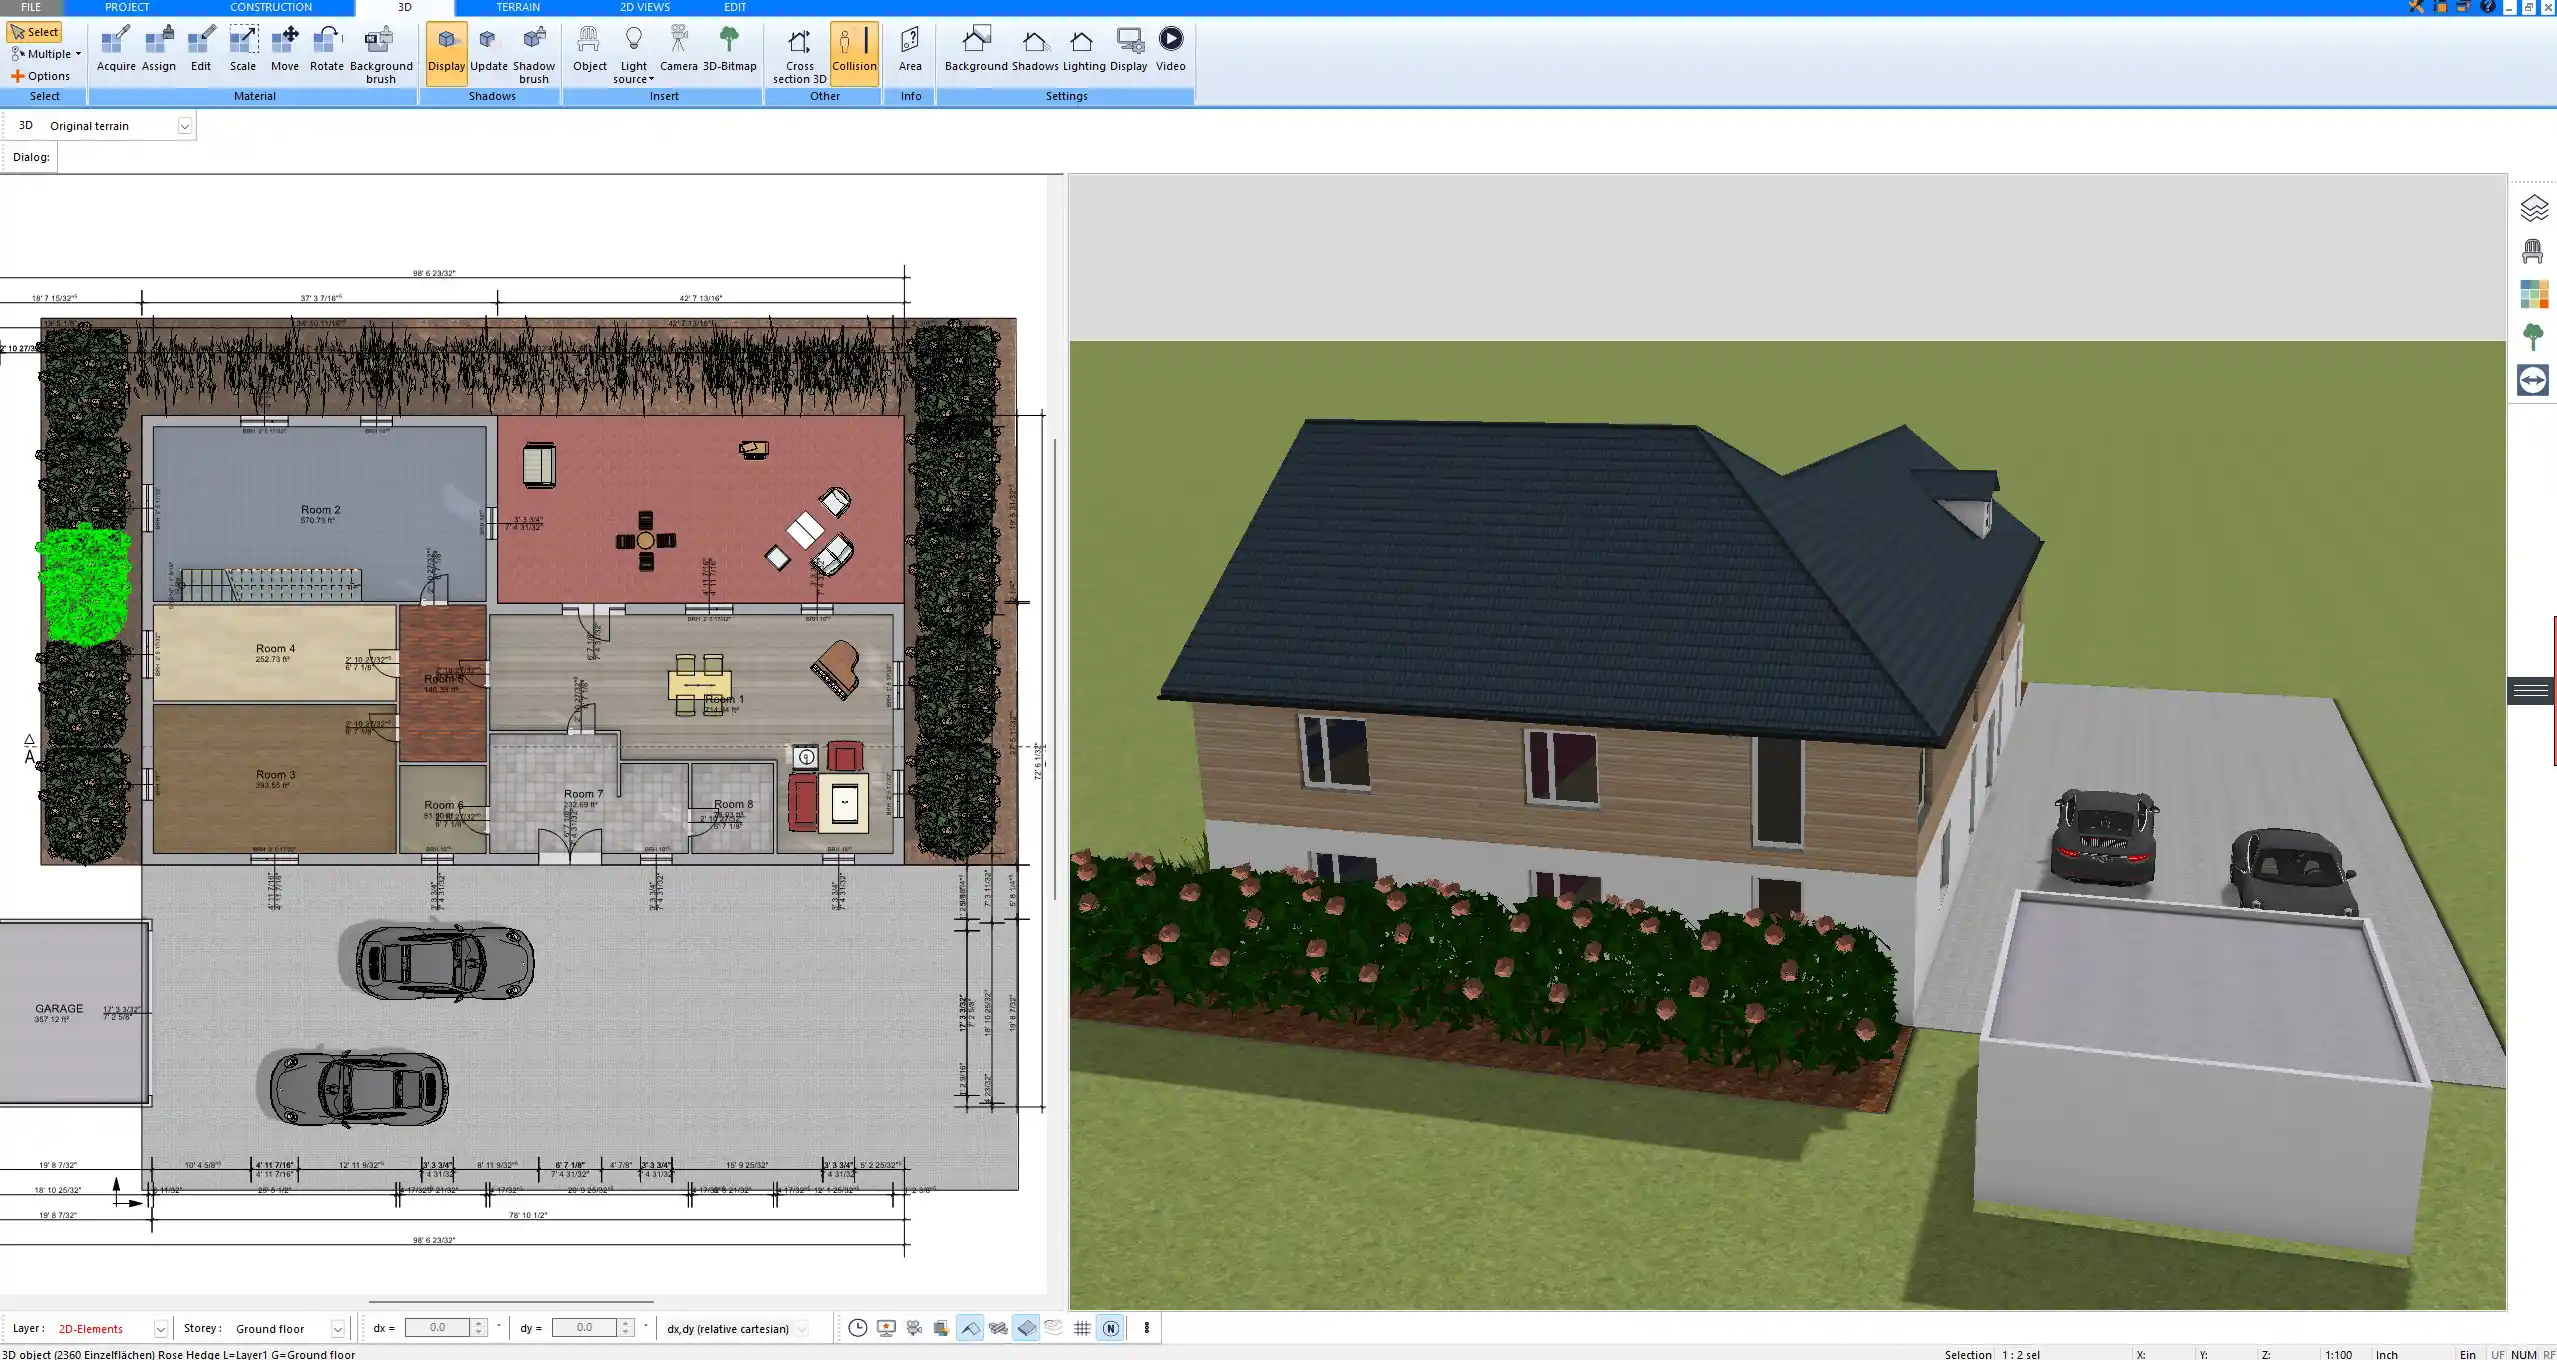Click the Multiple selection button
Viewport: 2557px width, 1360px height.
tap(46, 54)
